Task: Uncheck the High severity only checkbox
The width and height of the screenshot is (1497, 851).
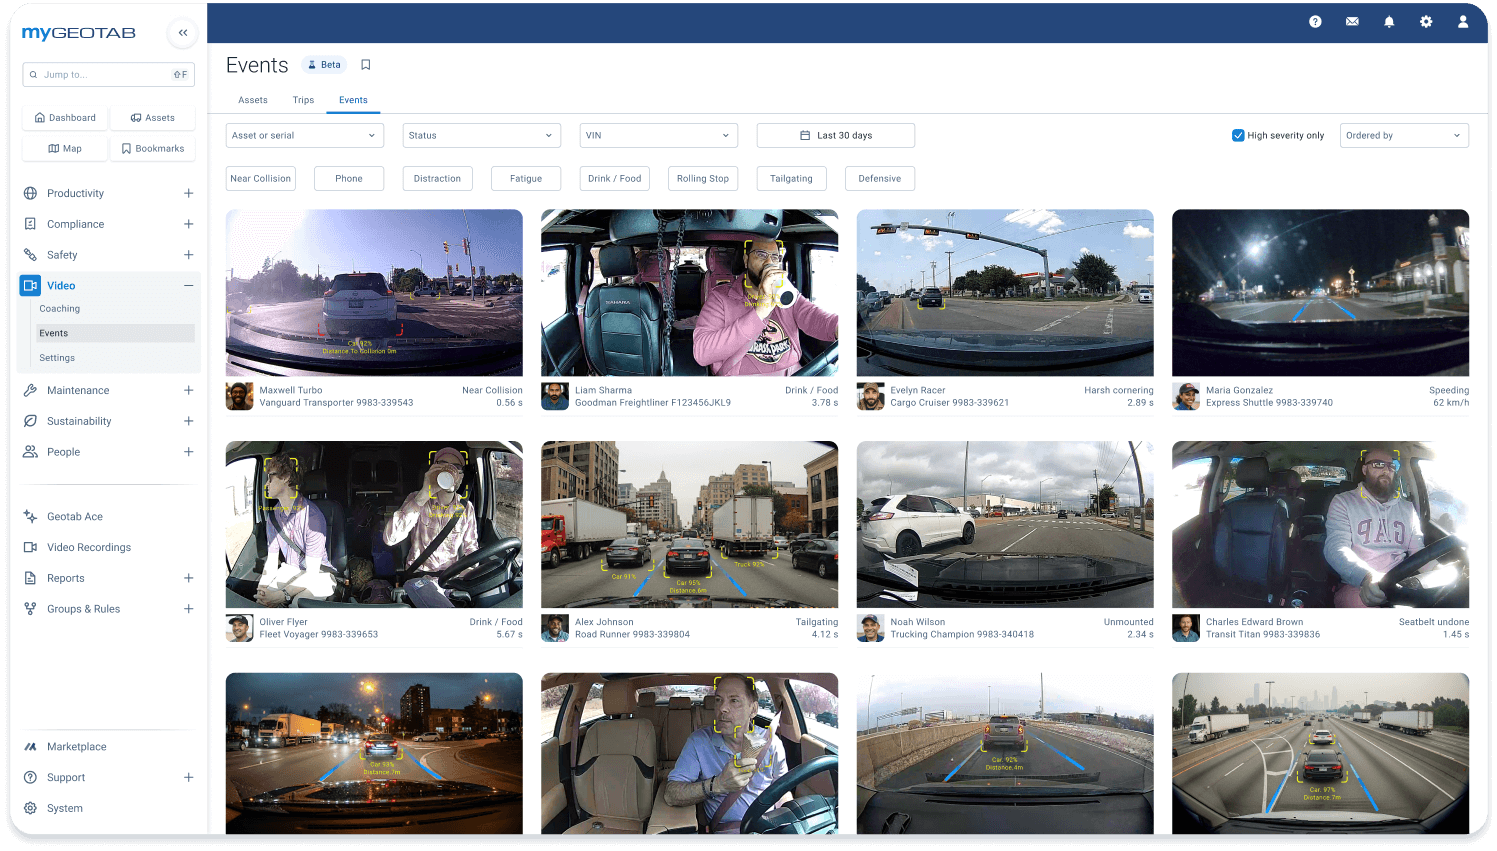Action: pyautogui.click(x=1237, y=135)
